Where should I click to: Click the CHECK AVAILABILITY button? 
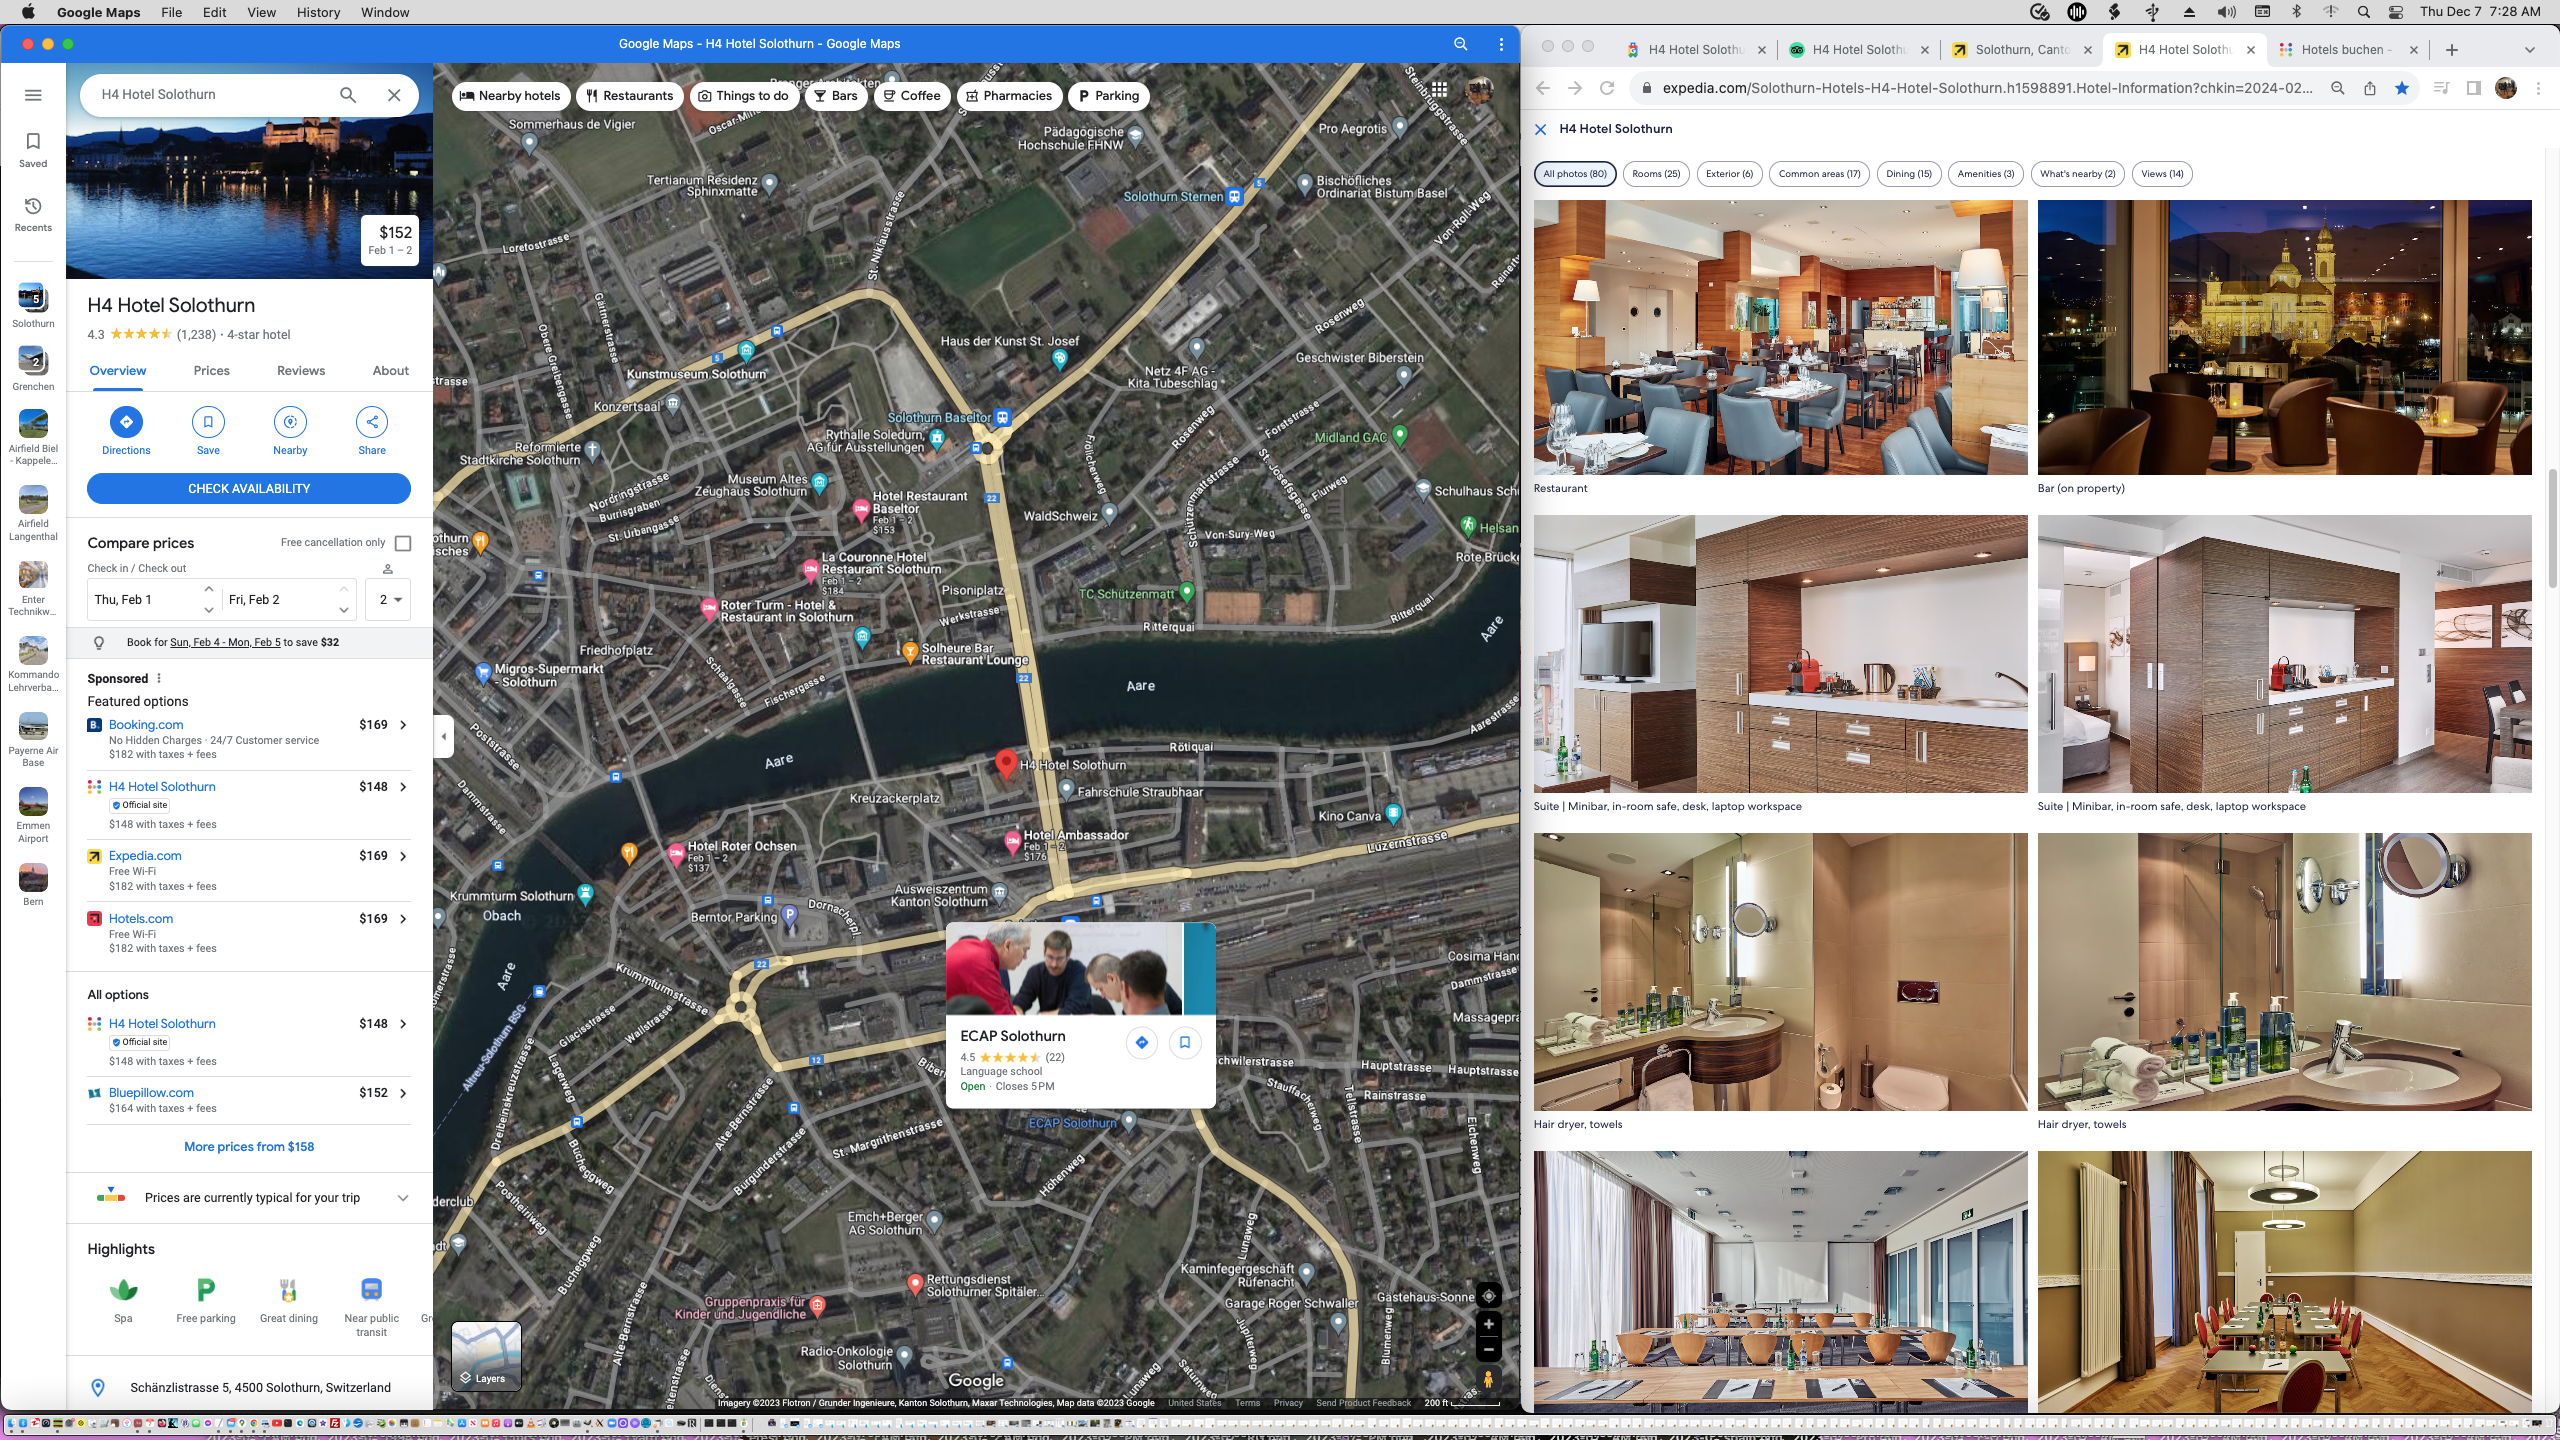[248, 488]
